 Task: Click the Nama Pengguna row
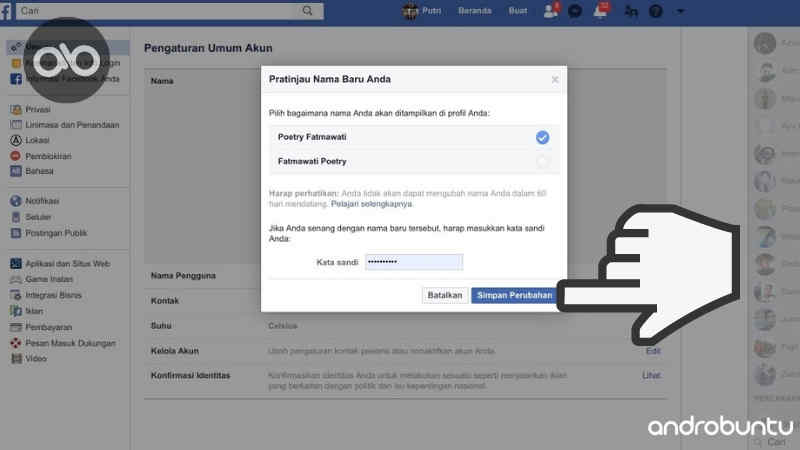tap(183, 276)
